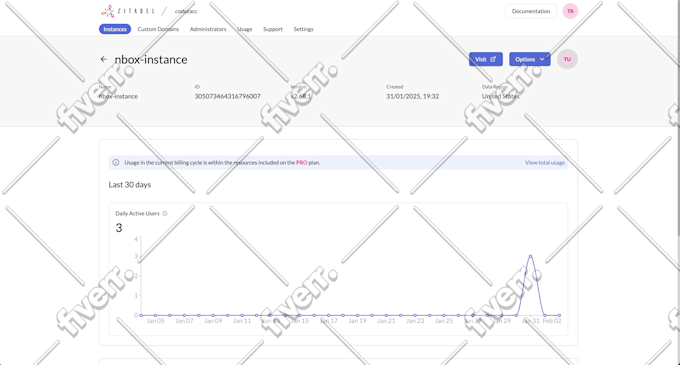The width and height of the screenshot is (680, 365).
Task: Open the Settings tab
Action: (304, 29)
